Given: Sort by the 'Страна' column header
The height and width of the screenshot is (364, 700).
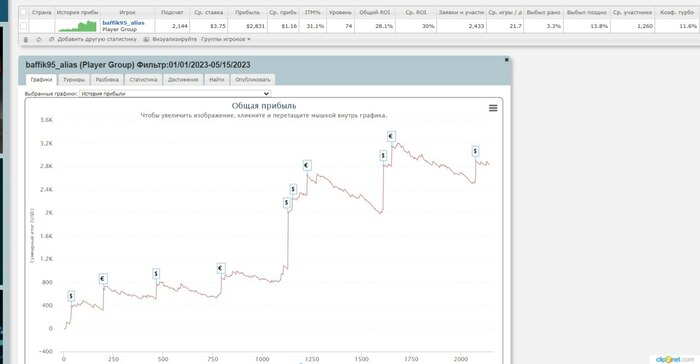Looking at the screenshot, I should pos(42,13).
